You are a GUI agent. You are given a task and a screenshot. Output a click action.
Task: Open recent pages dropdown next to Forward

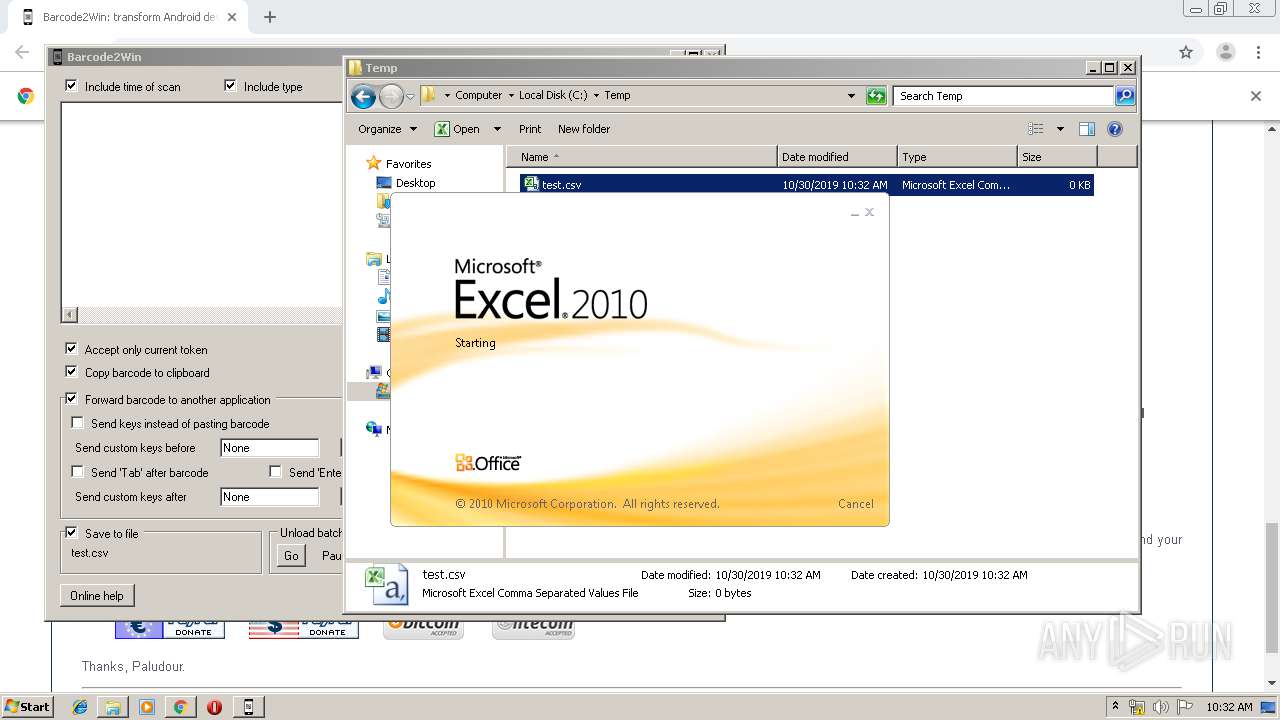(x=410, y=97)
